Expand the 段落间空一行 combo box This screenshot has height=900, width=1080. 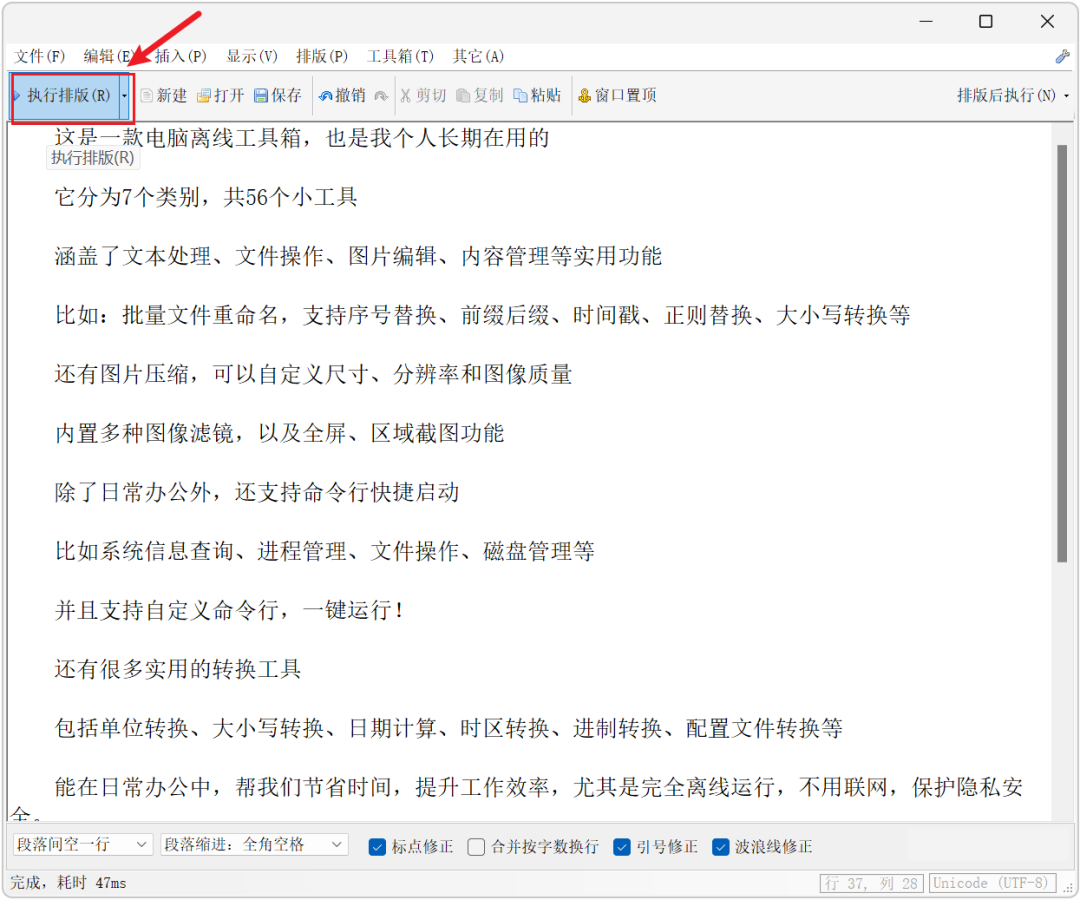82,845
